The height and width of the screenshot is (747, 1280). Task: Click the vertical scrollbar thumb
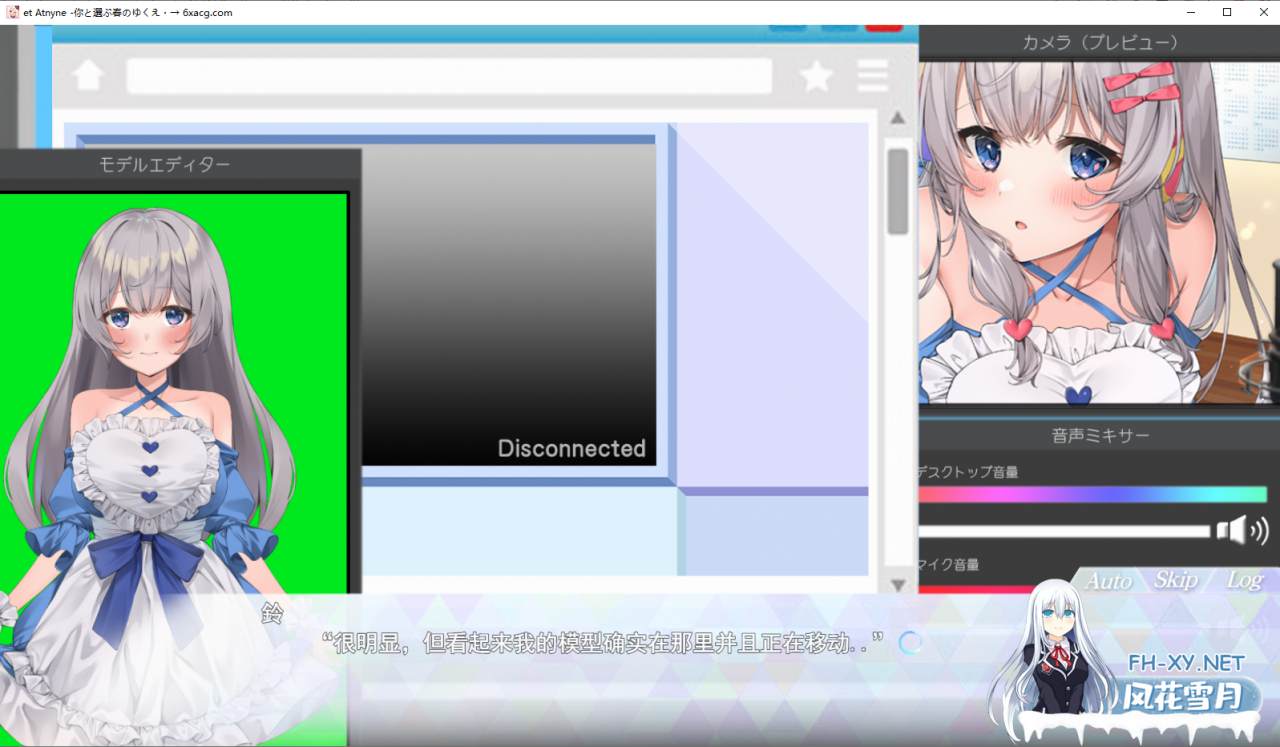pos(897,191)
